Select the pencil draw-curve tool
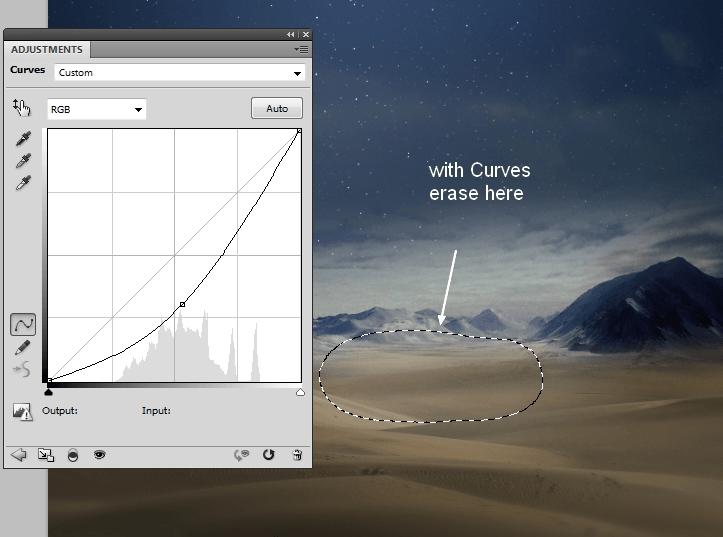This screenshot has width=723, height=537. [x=22, y=348]
